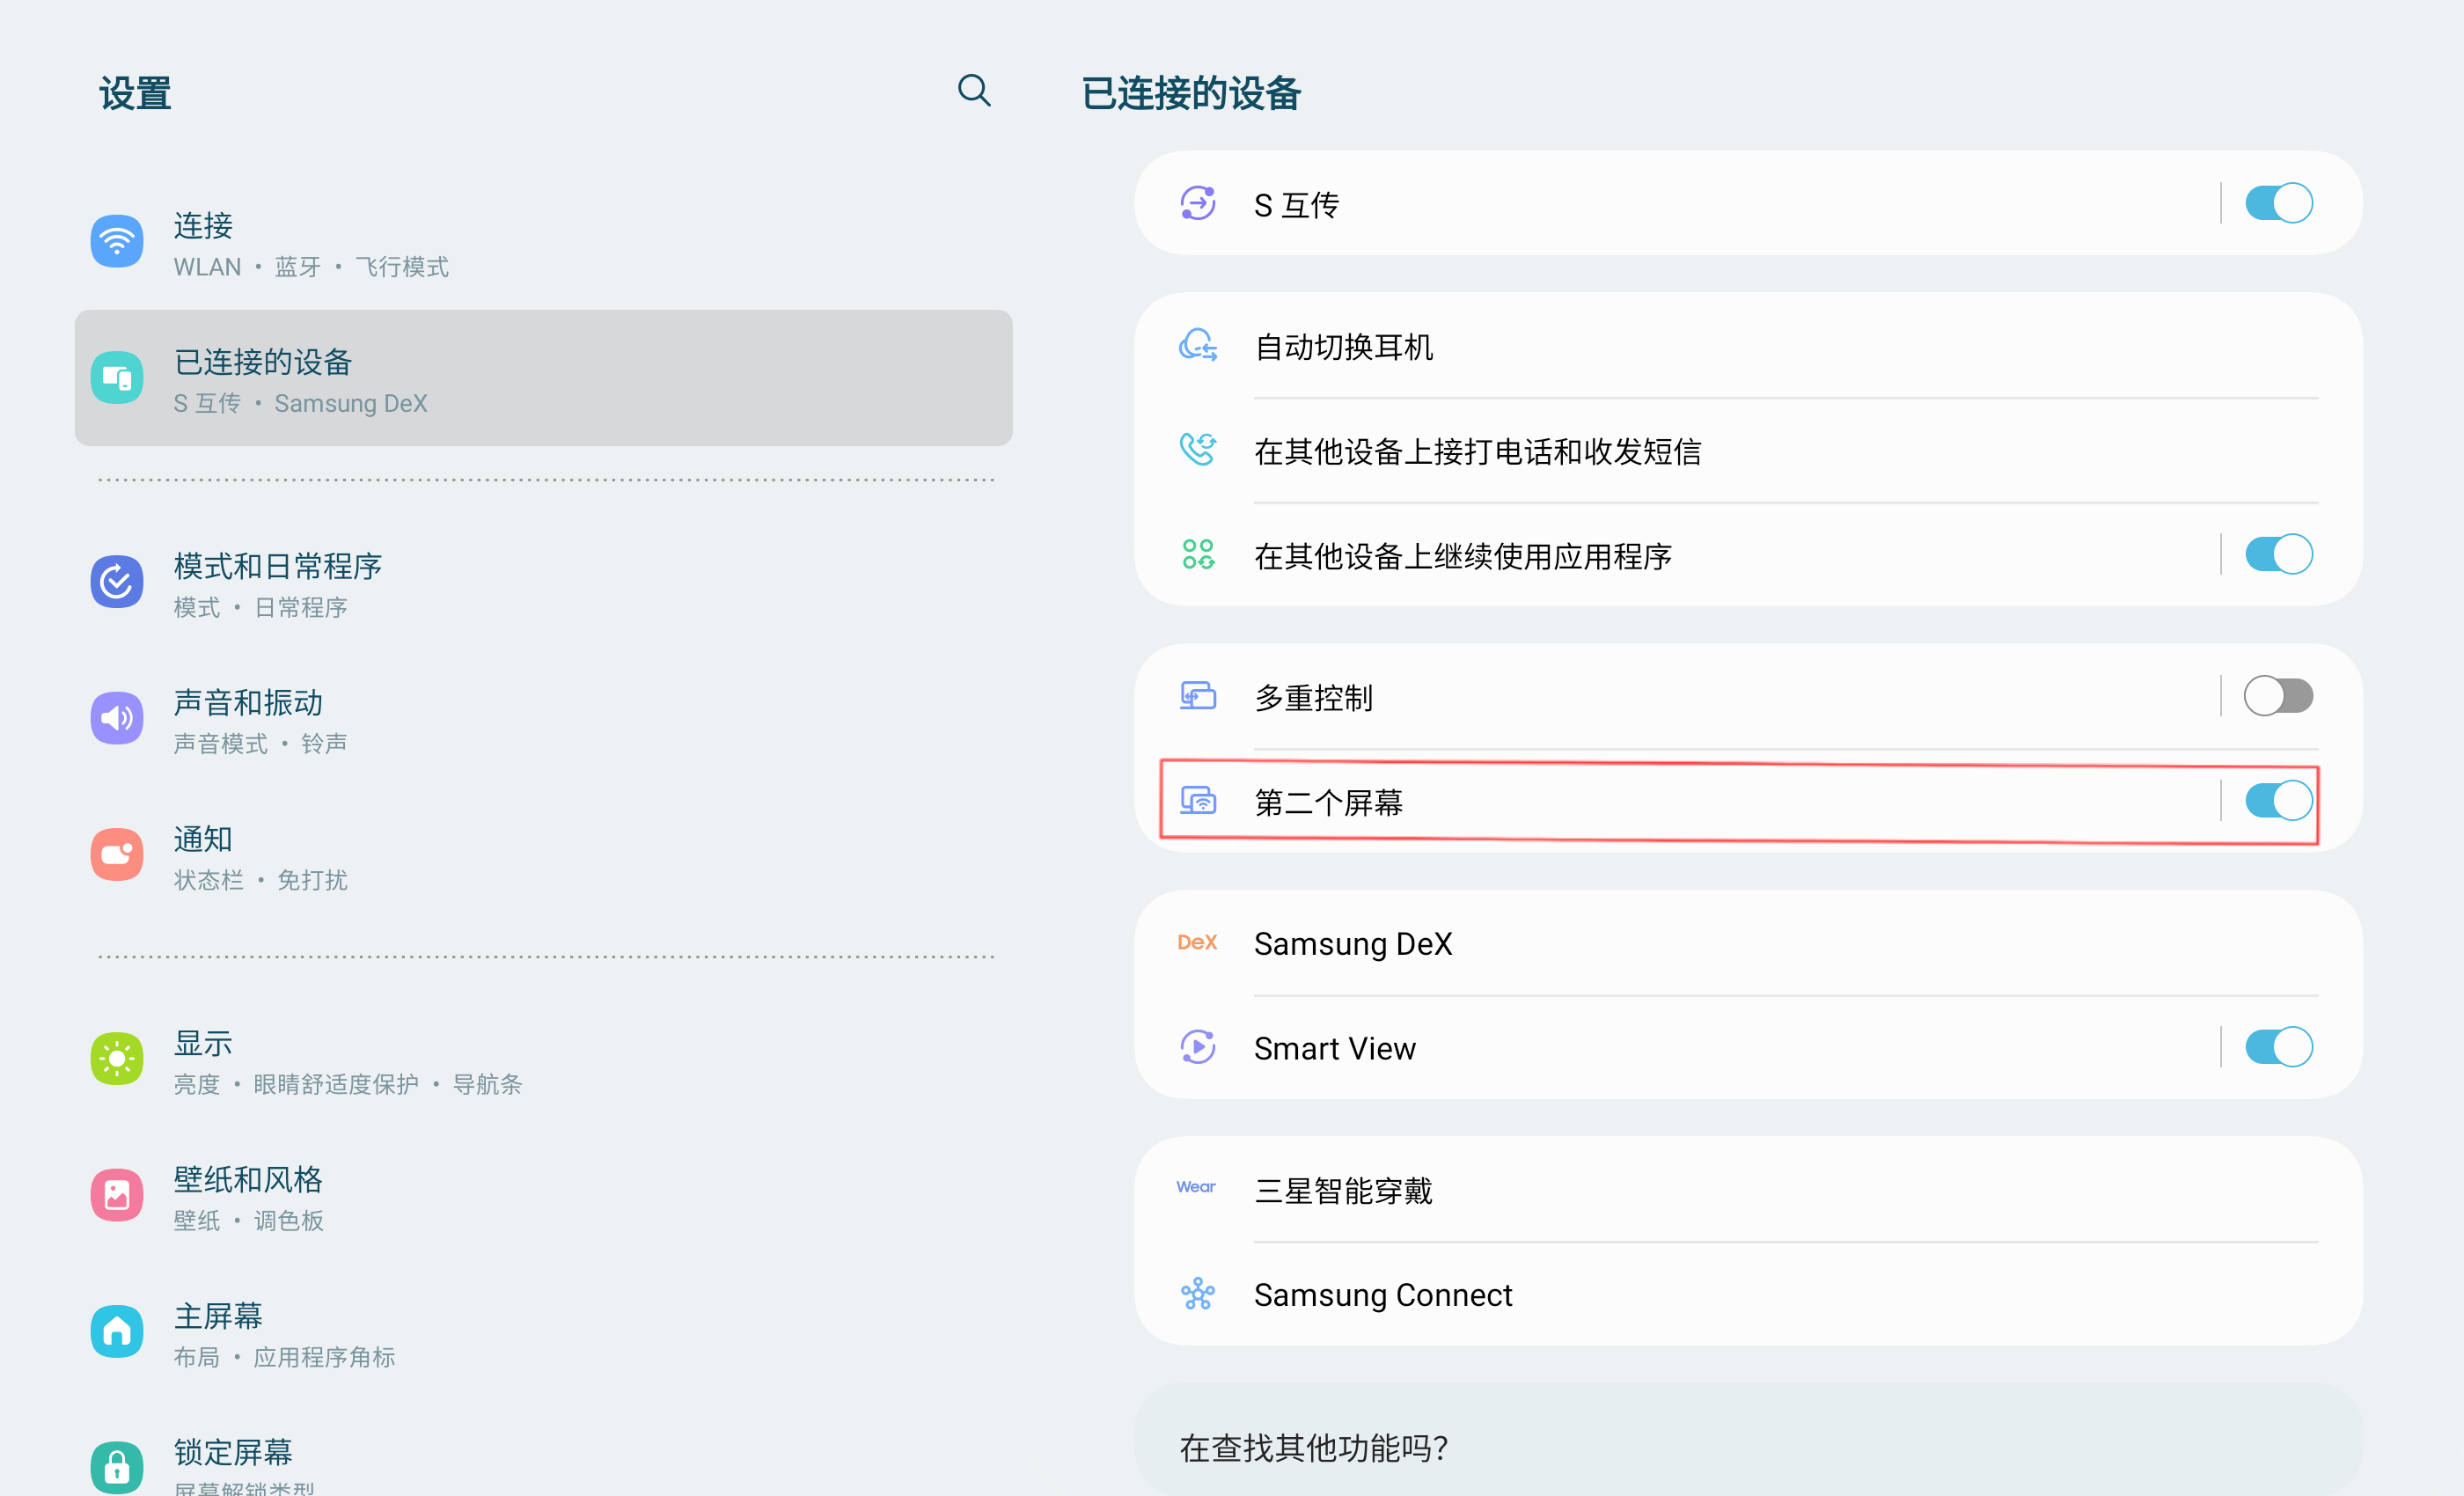2464x1496 pixels.
Task: Turn off the S 互传 toggle
Action: [2278, 204]
